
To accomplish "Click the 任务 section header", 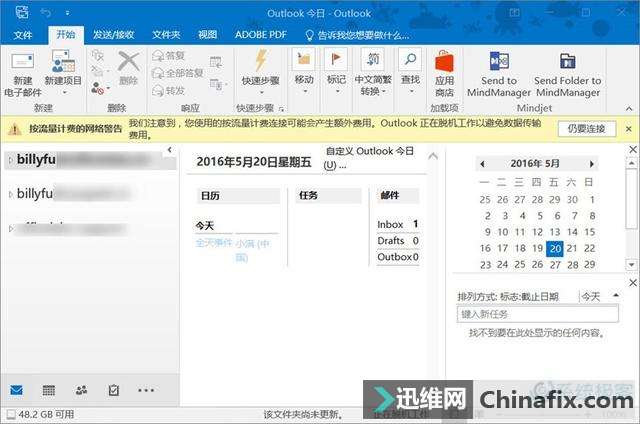I will pyautogui.click(x=329, y=195).
